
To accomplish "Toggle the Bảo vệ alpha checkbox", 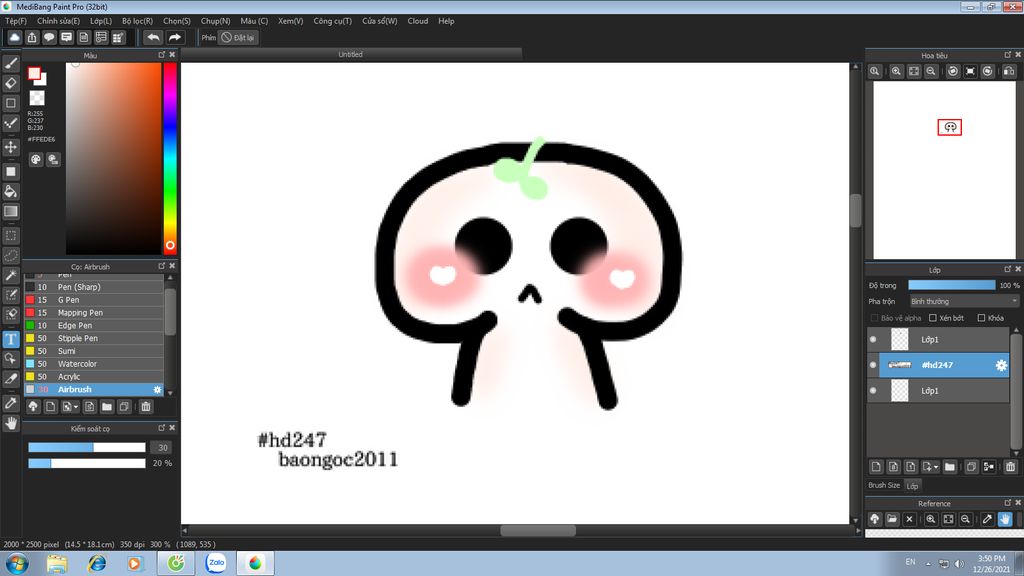I will click(x=874, y=318).
